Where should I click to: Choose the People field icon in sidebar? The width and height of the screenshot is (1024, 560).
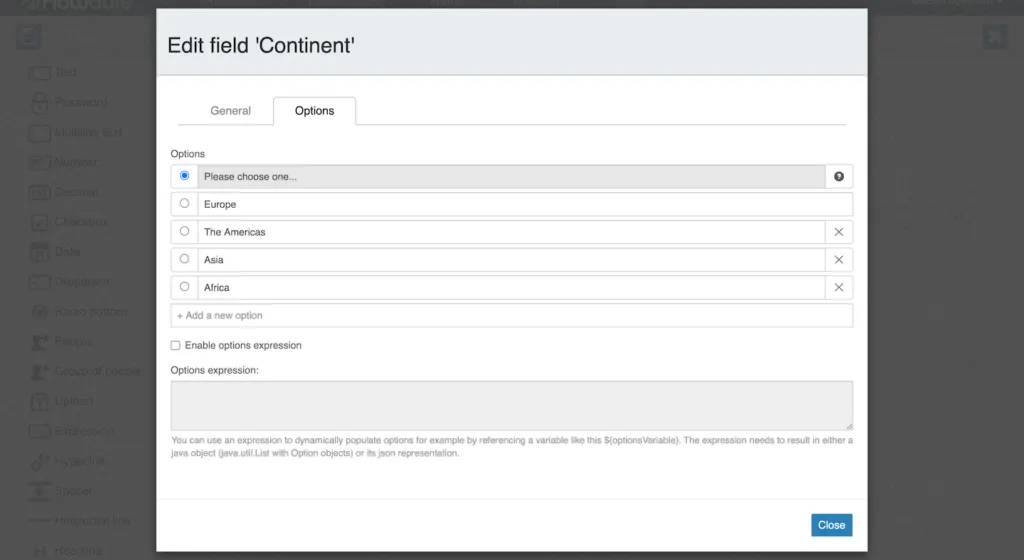tap(39, 341)
